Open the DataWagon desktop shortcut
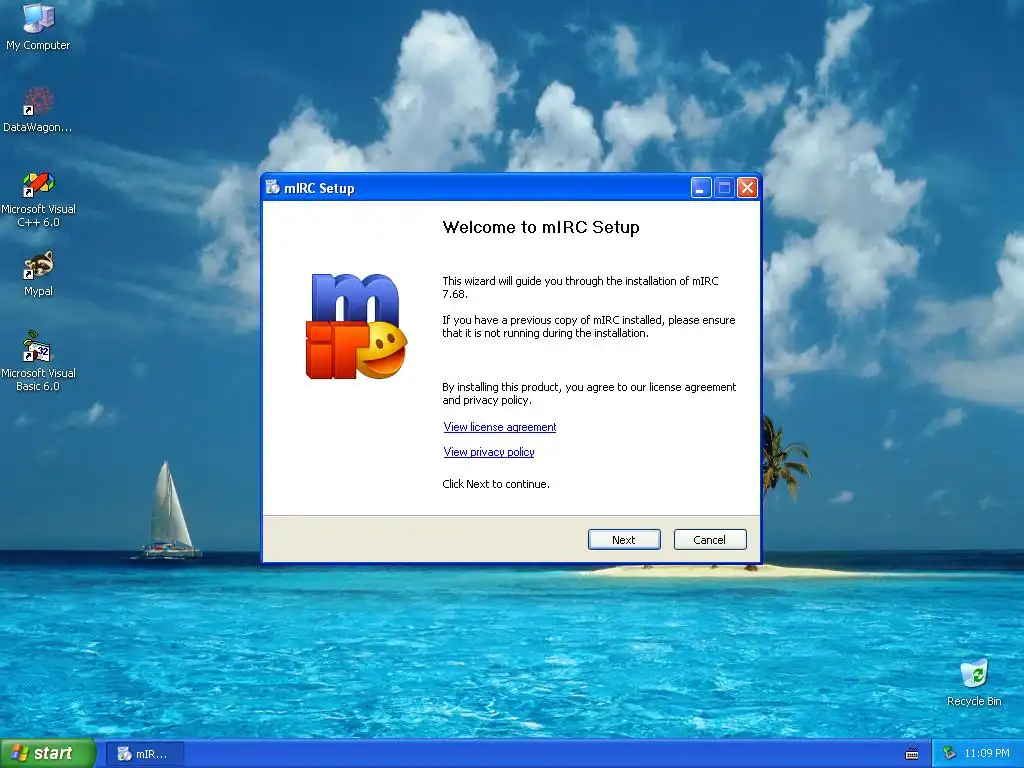This screenshot has width=1024, height=768. tap(38, 109)
